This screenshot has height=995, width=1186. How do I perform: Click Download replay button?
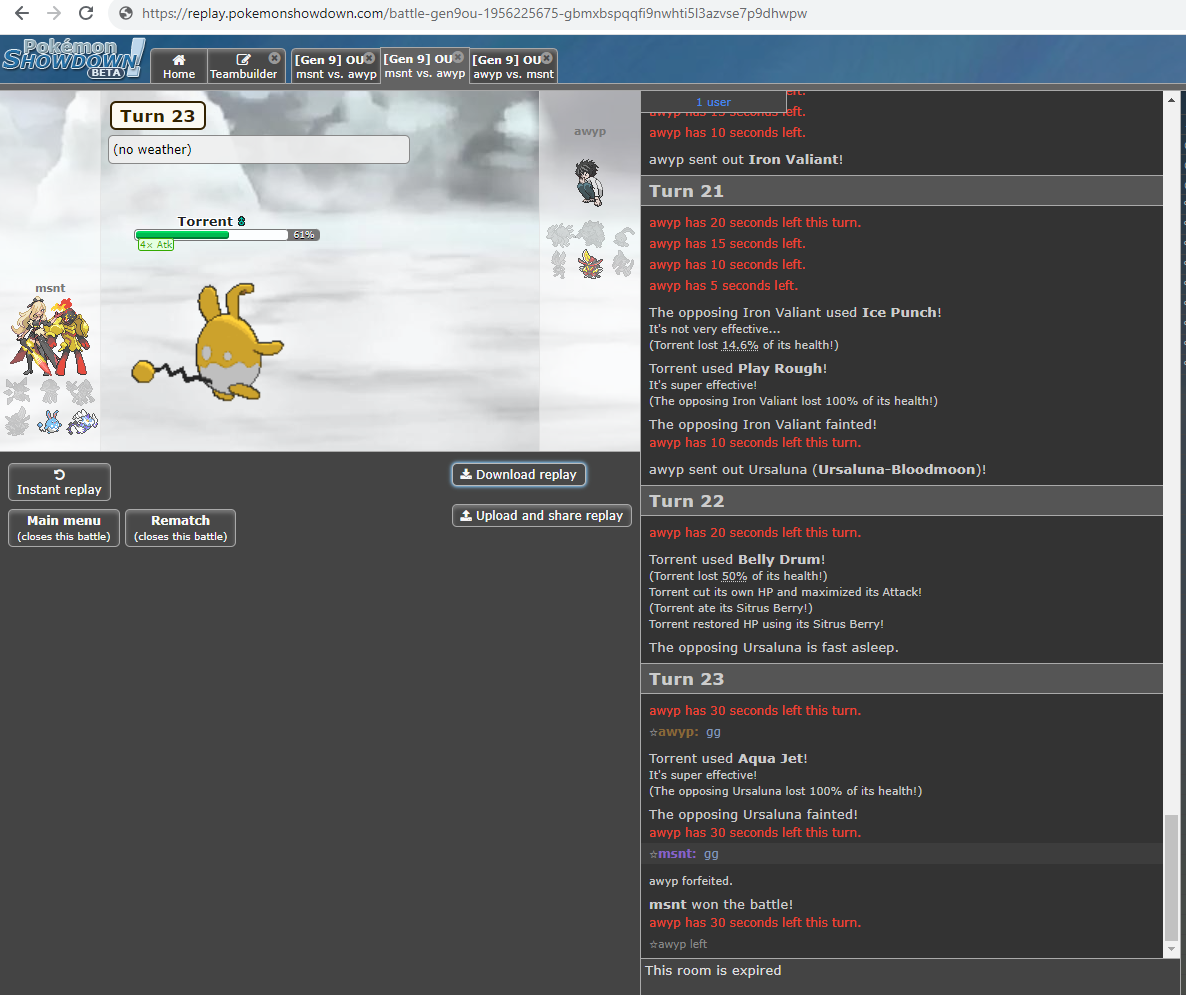click(x=519, y=474)
